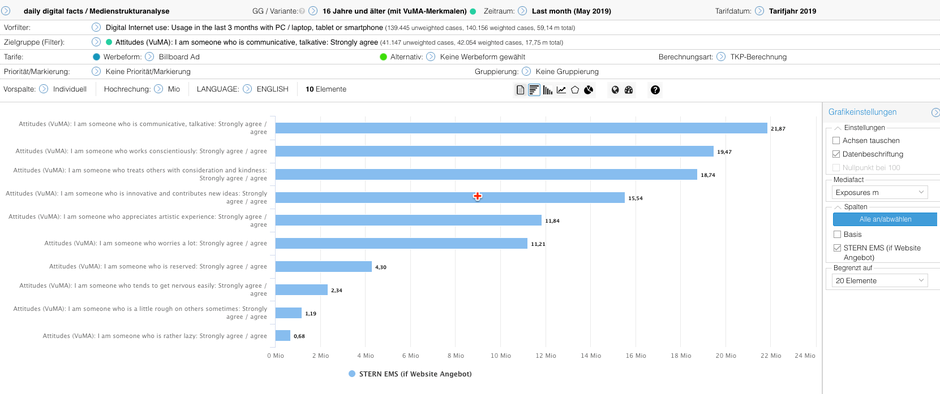The height and width of the screenshot is (394, 940).
Task: Enable the Achsen tauschen checkbox
Action: pos(836,140)
